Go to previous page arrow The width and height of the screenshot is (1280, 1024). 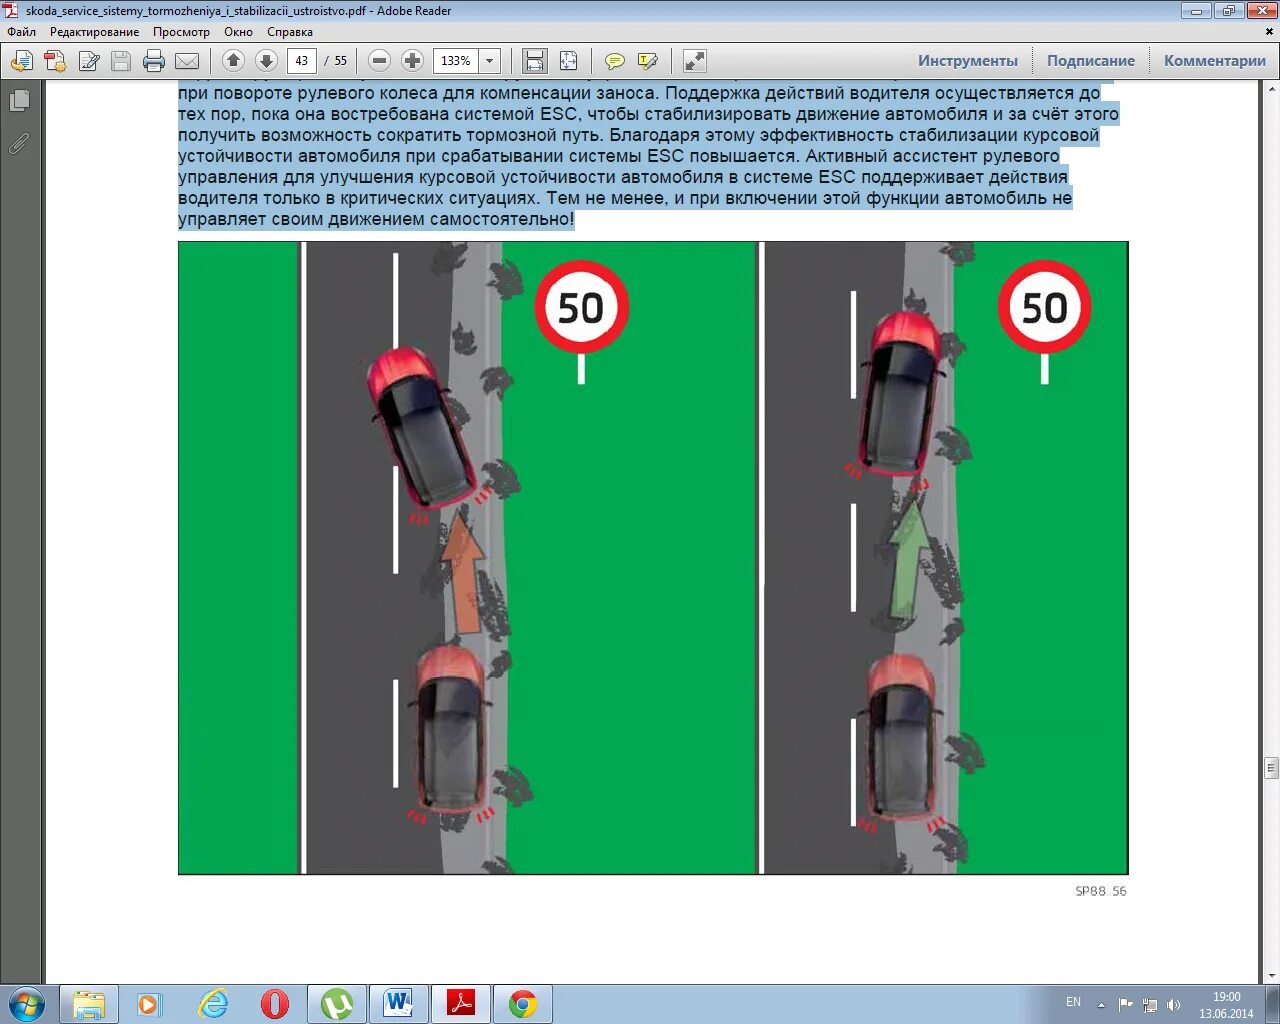pyautogui.click(x=233, y=61)
